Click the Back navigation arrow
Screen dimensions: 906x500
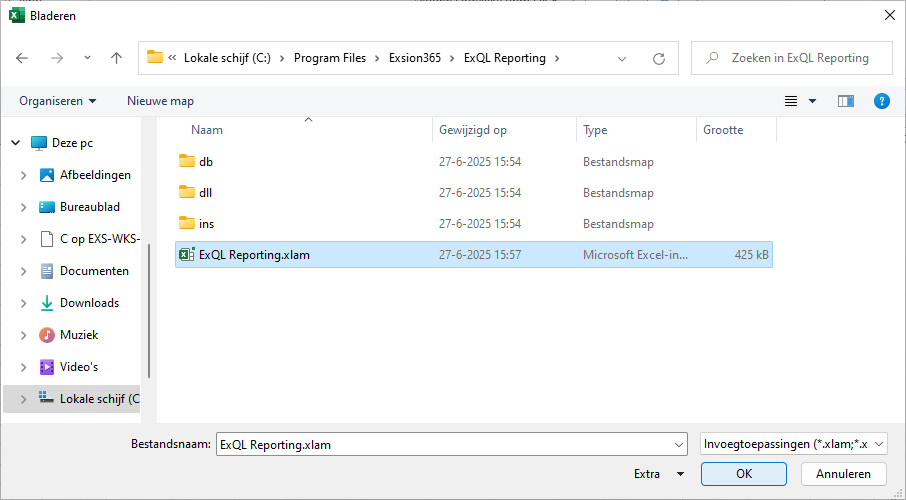tap(22, 58)
